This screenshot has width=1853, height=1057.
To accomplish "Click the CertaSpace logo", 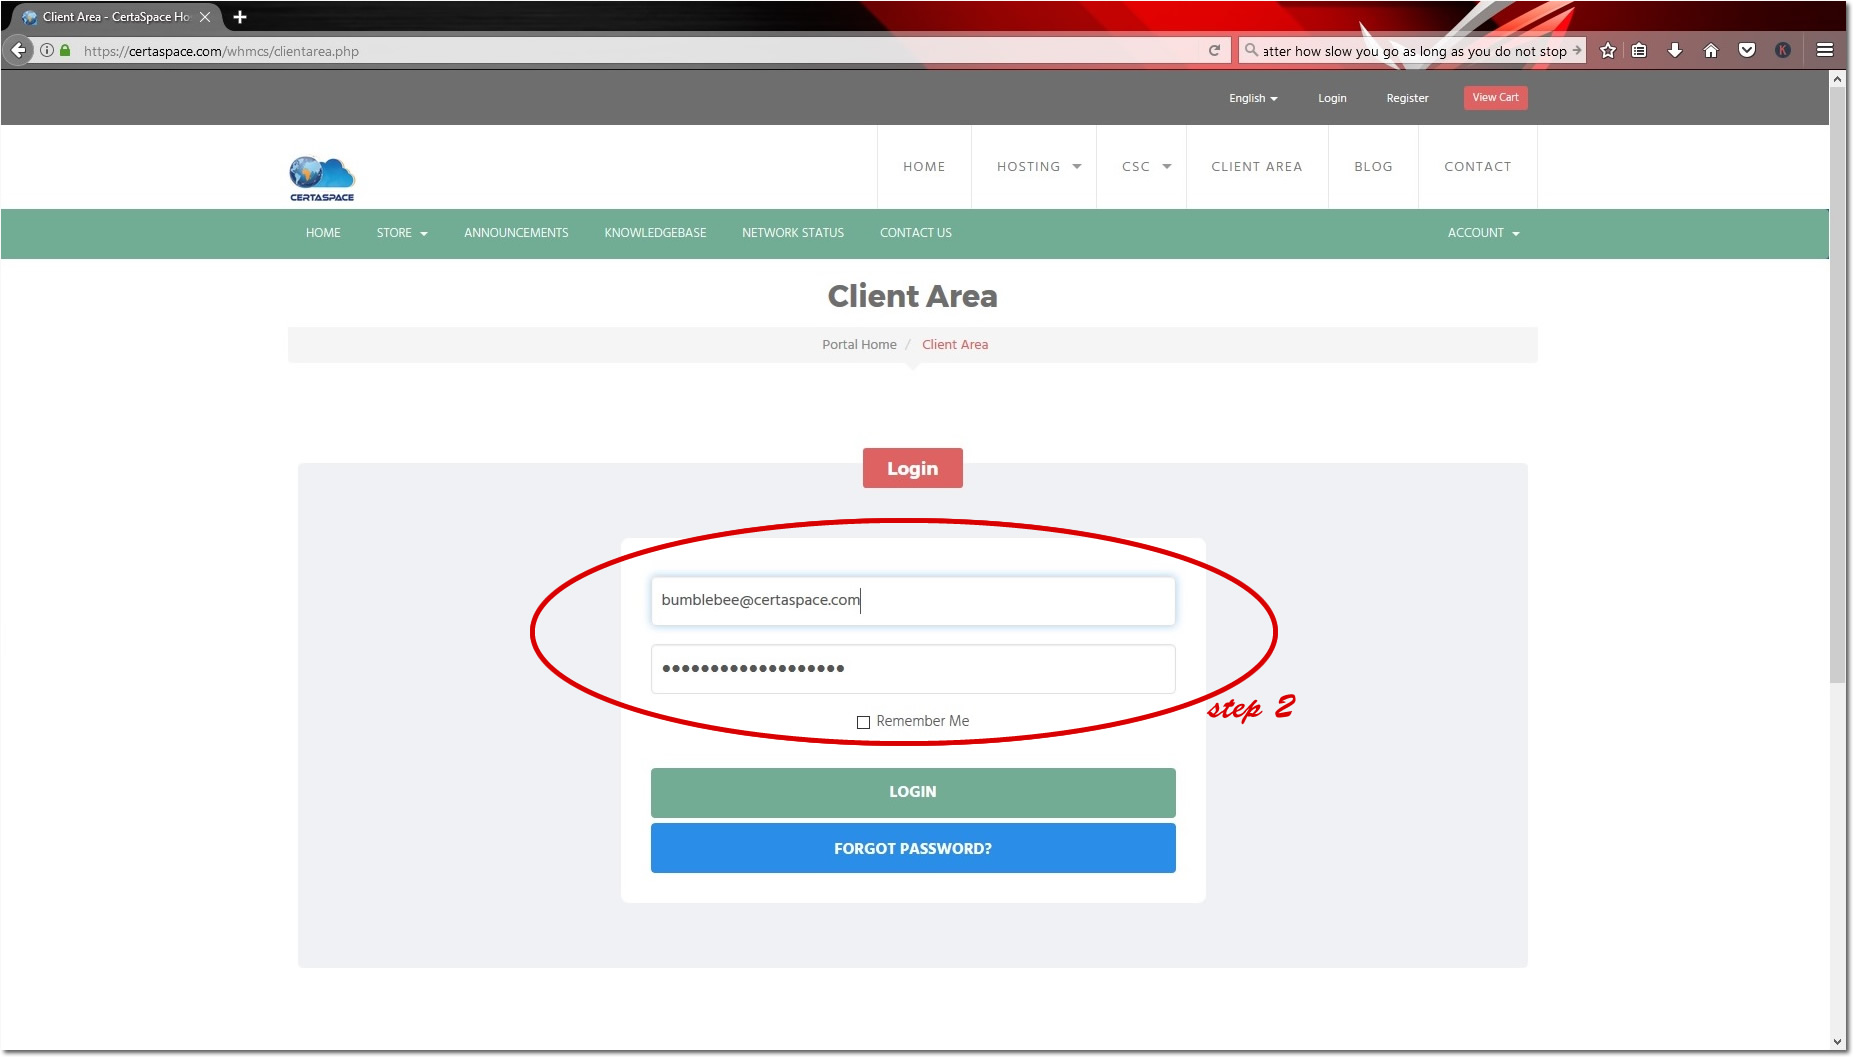I will point(322,179).
